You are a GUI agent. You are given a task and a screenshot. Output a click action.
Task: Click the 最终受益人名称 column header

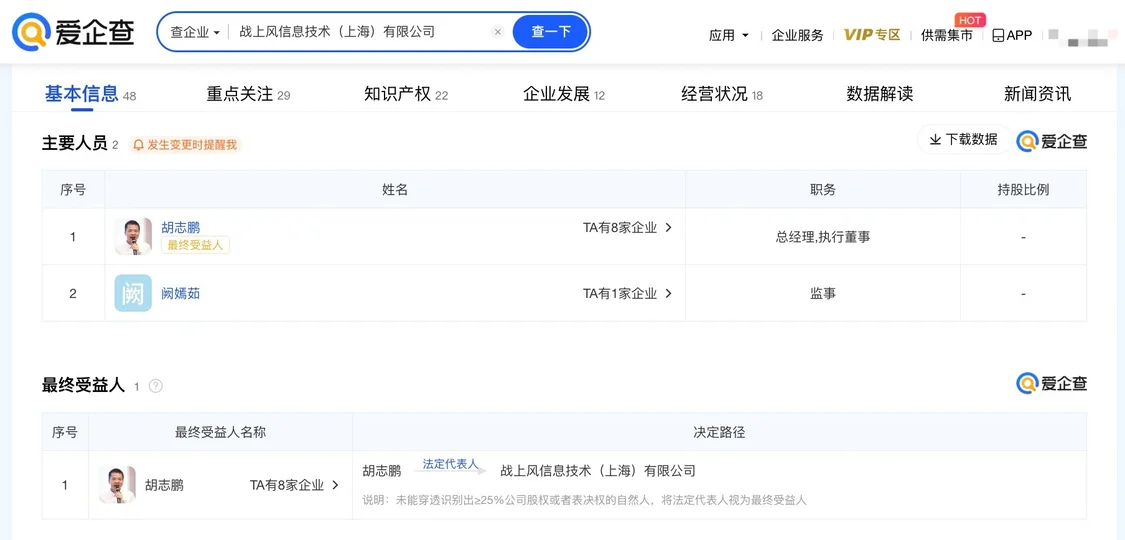pyautogui.click(x=220, y=432)
